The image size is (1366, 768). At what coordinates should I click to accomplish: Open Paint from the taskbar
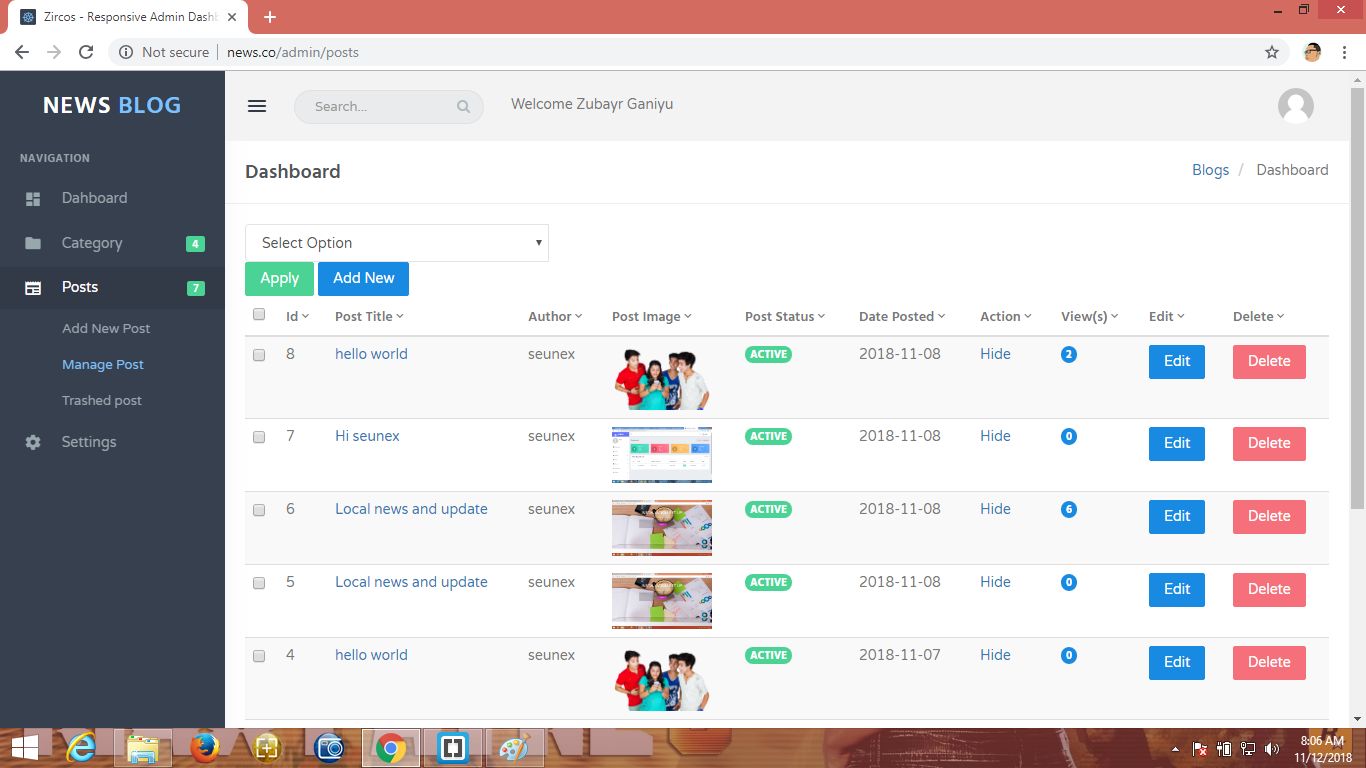[x=515, y=748]
